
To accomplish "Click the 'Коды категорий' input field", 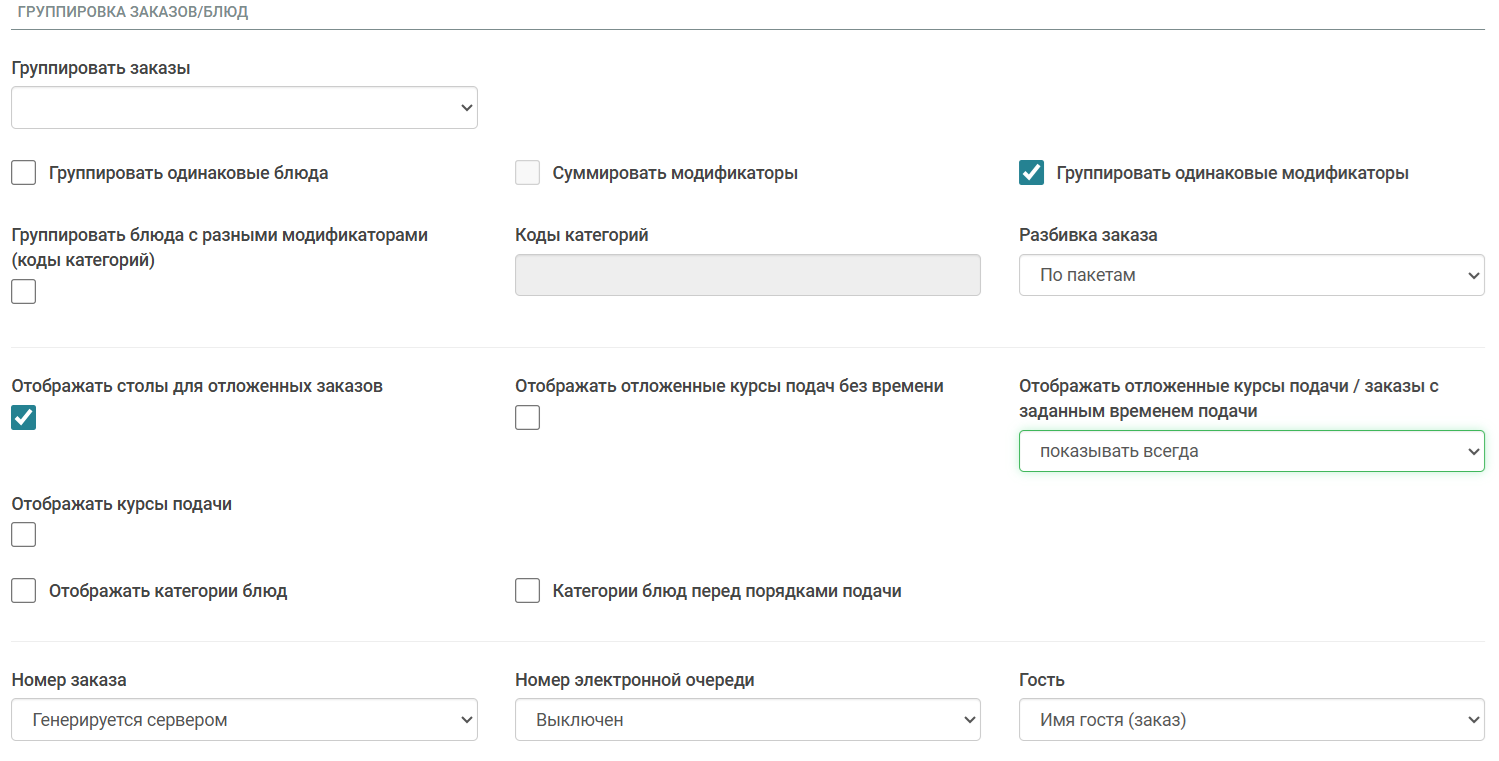I will point(747,275).
